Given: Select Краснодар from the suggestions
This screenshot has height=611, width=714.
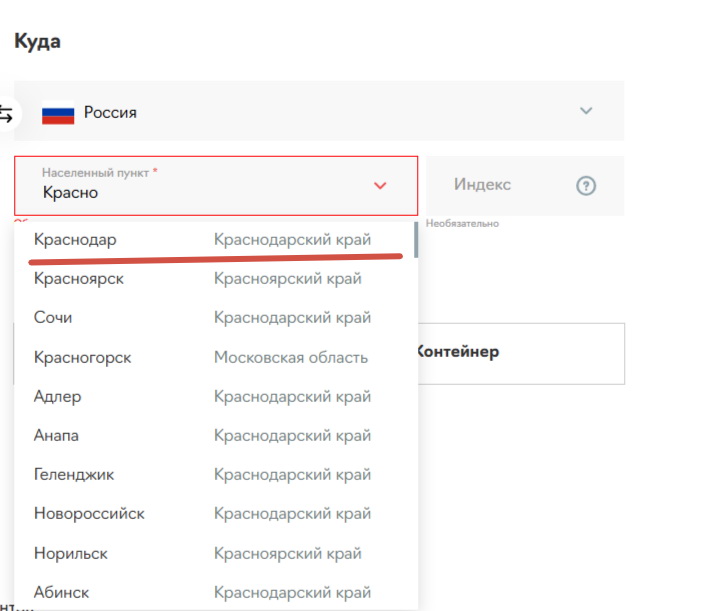Looking at the screenshot, I should tap(75, 240).
